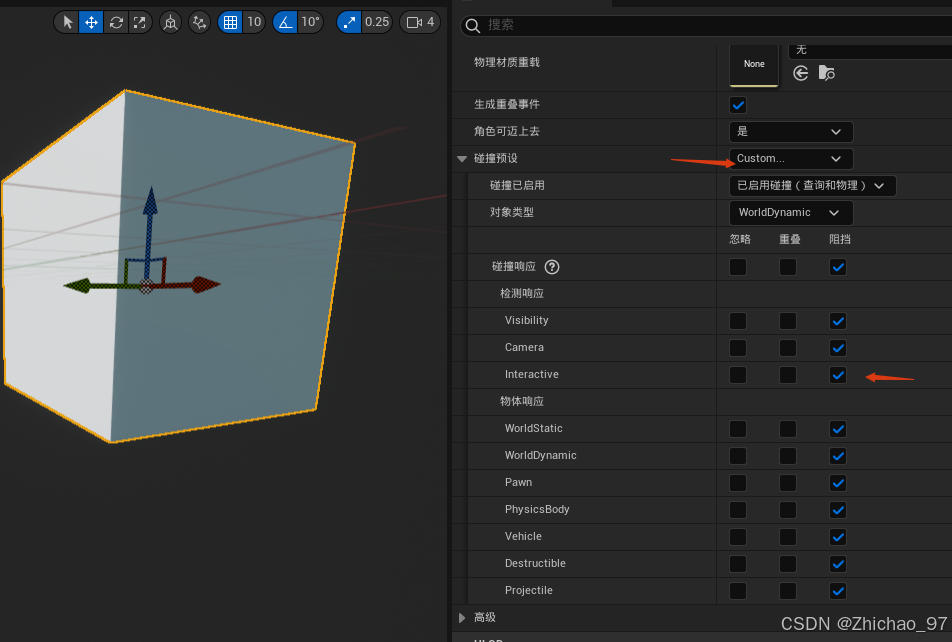This screenshot has height=642, width=952.
Task: Set Camera response to ignore
Action: click(738, 348)
